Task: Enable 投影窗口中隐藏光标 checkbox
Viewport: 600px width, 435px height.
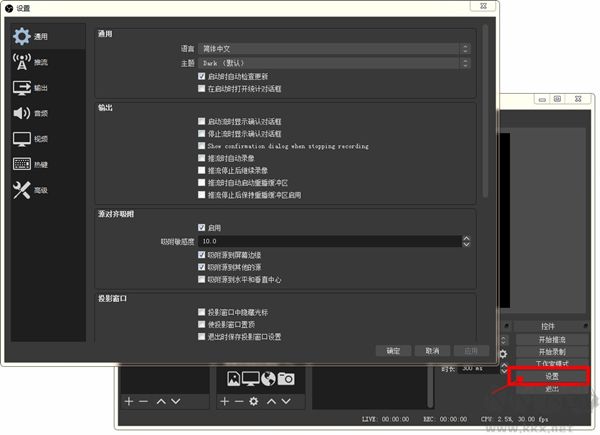Action: (x=202, y=312)
